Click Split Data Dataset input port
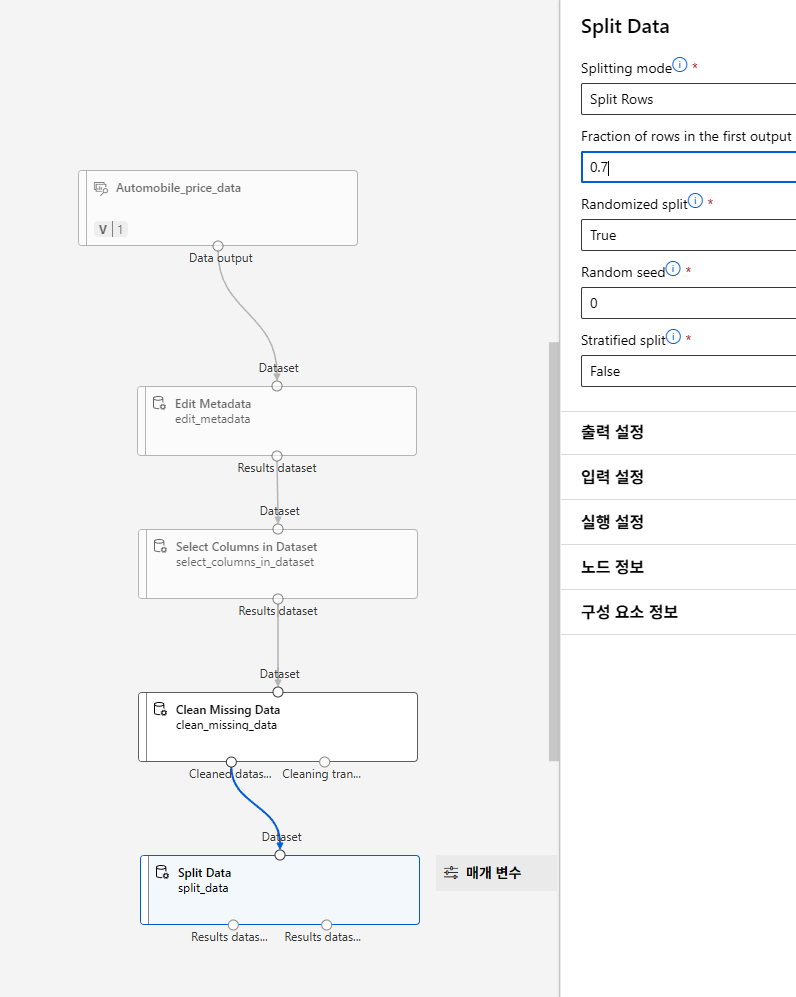The image size is (796, 997). tap(280, 855)
